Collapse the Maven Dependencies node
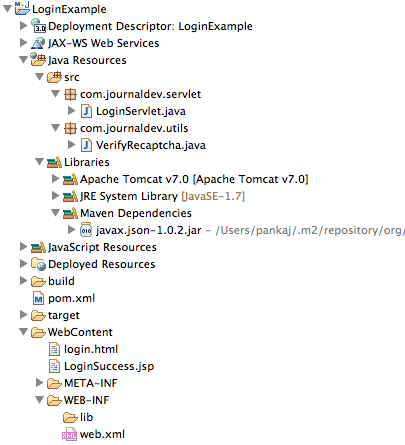Image resolution: width=405 pixels, height=445 pixels. pyautogui.click(x=55, y=213)
